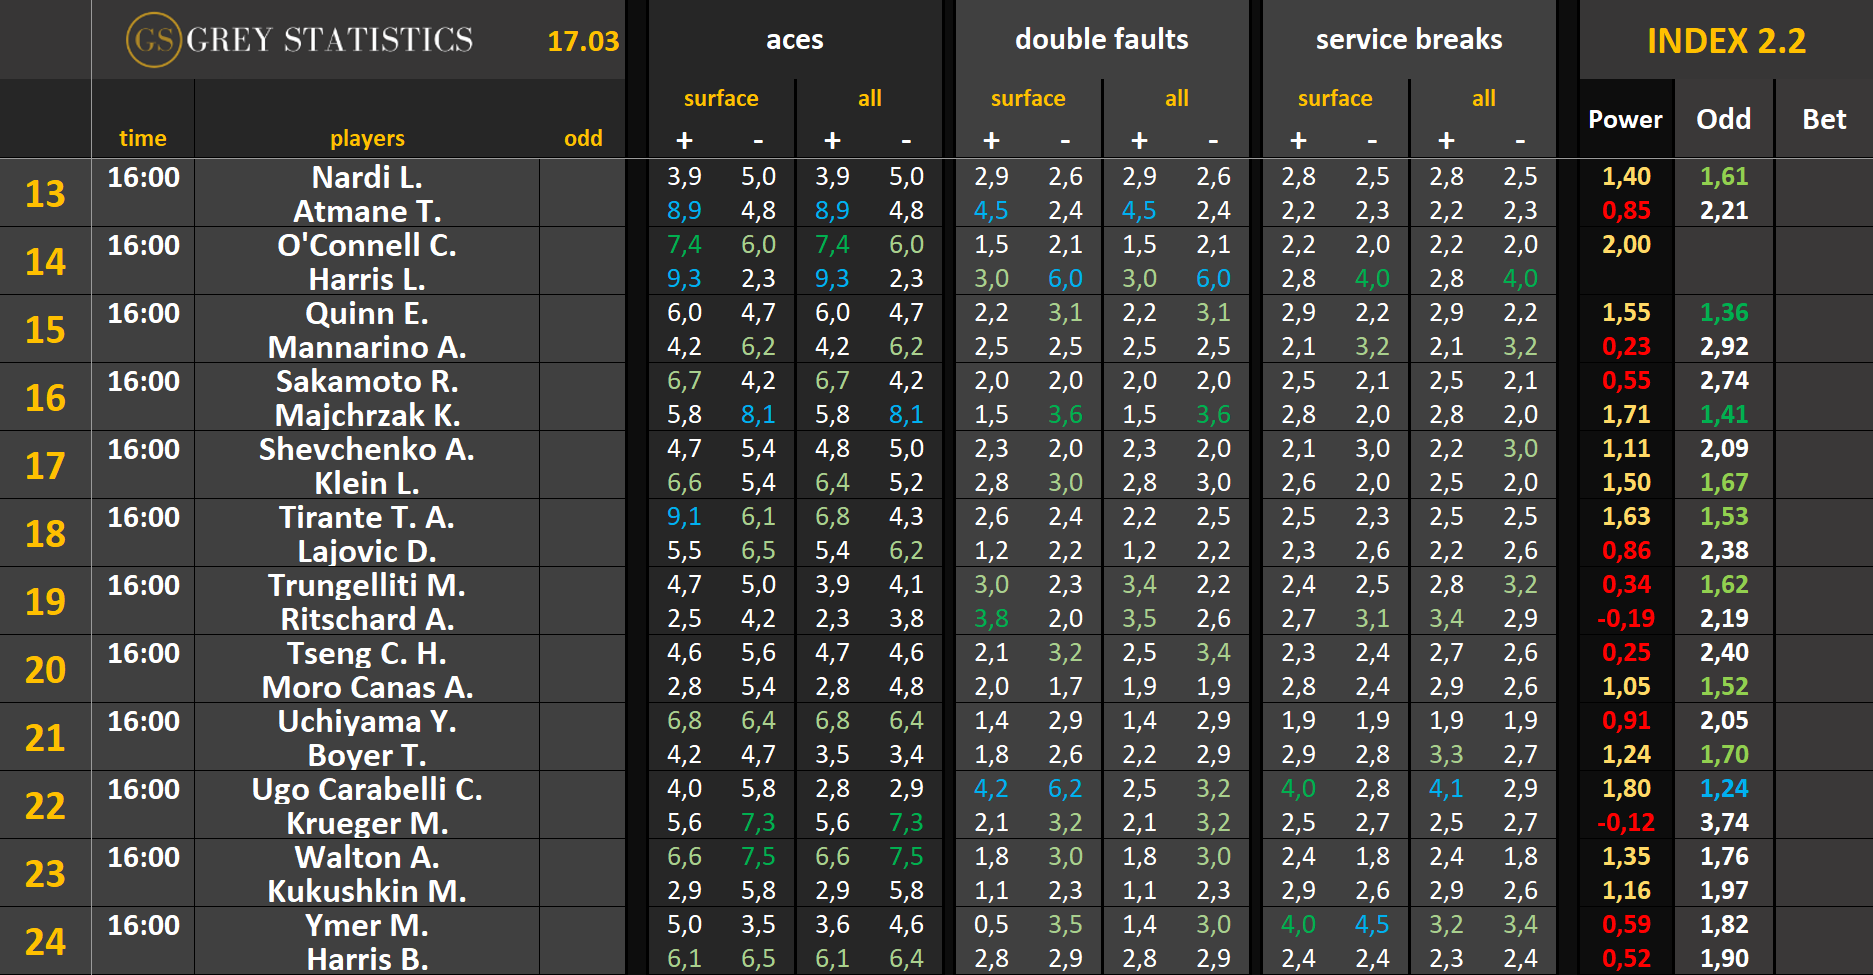Click player name Majchrzak K.
Screen dimensions: 1873x975
coord(367,415)
